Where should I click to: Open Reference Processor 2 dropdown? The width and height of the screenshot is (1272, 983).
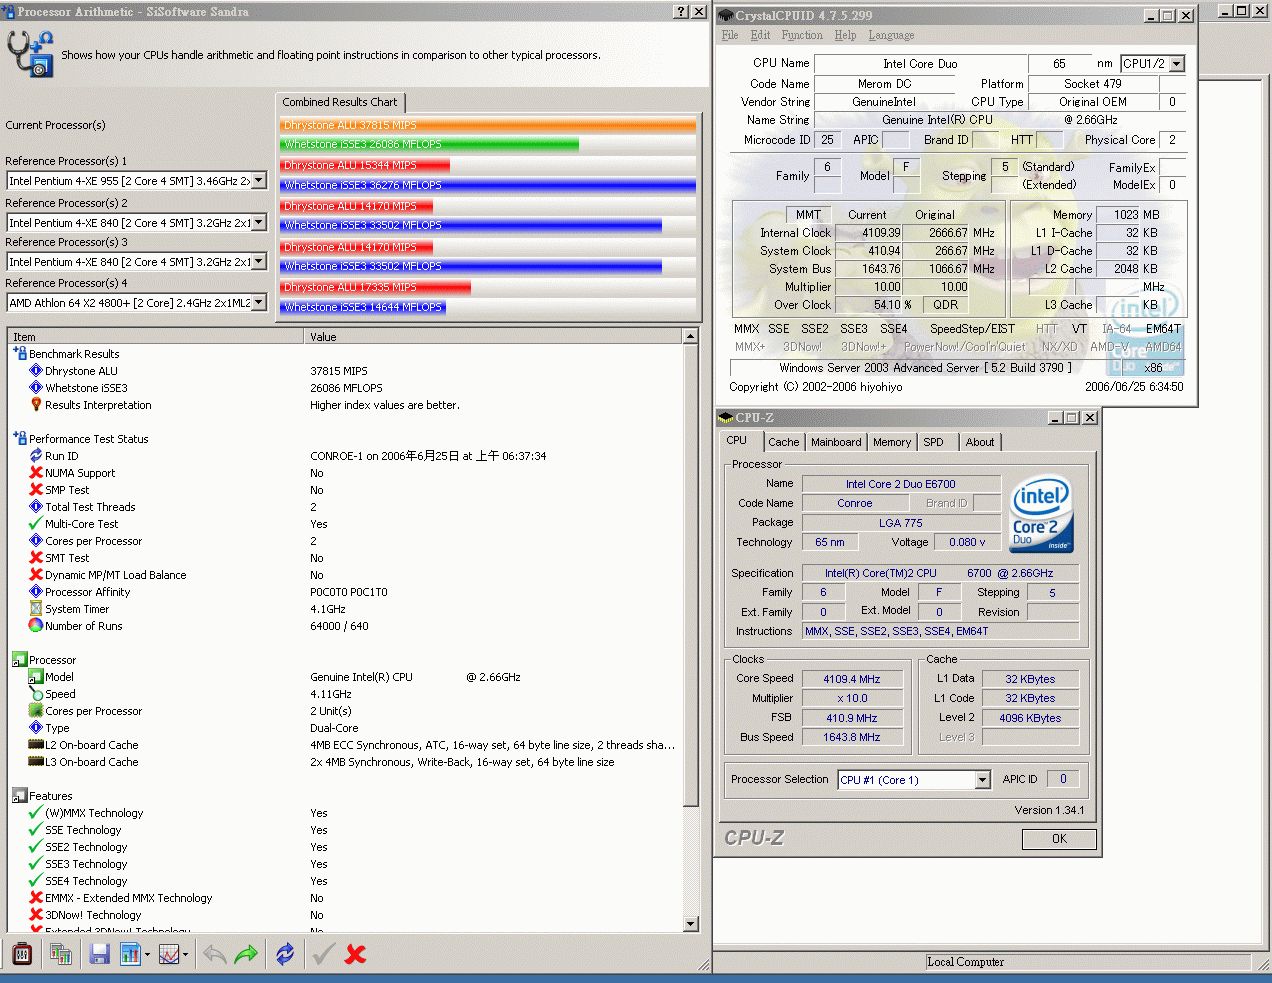click(259, 222)
